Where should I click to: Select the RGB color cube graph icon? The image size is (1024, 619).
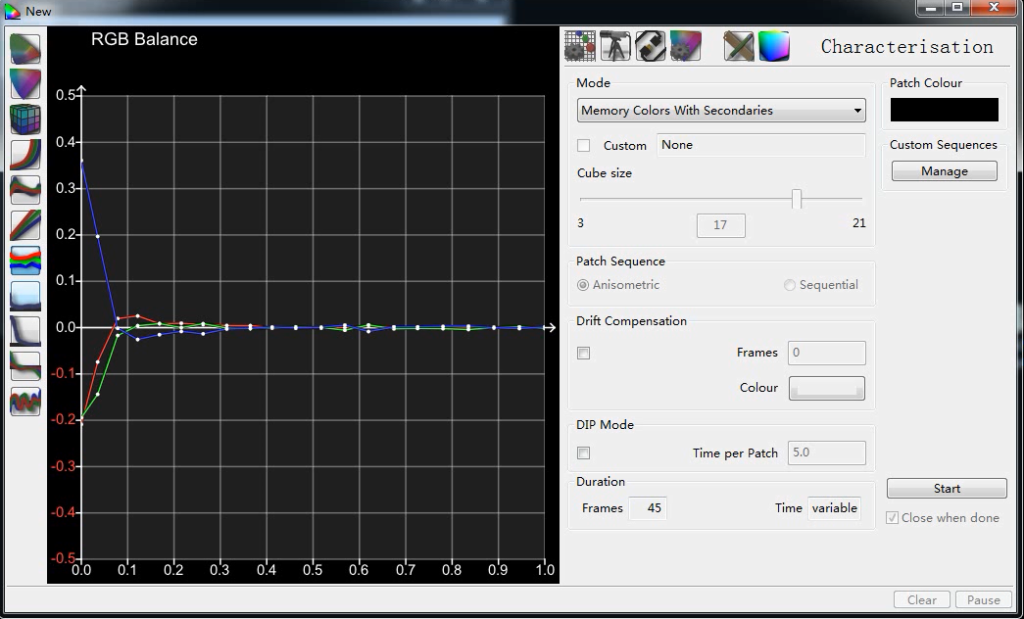click(25, 119)
